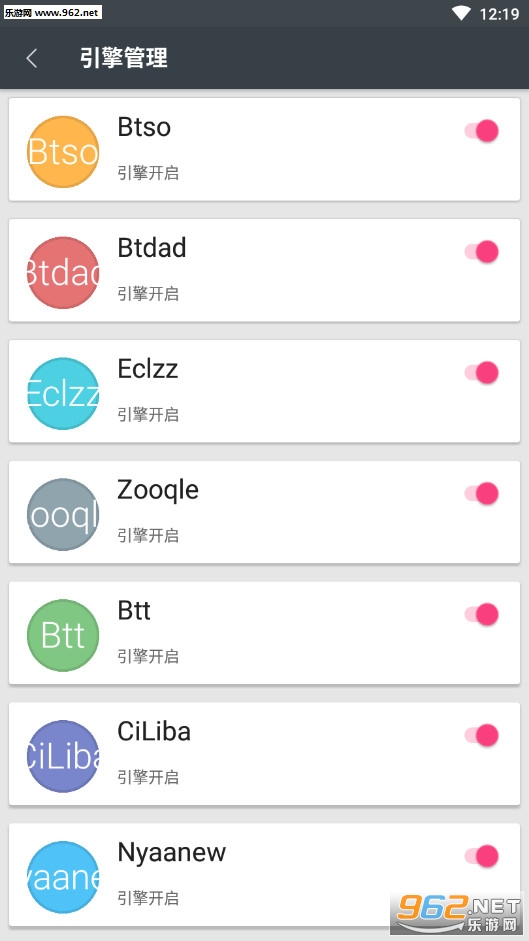The width and height of the screenshot is (529, 941).
Task: Click the 引擎管理 page title
Action: pos(124,58)
